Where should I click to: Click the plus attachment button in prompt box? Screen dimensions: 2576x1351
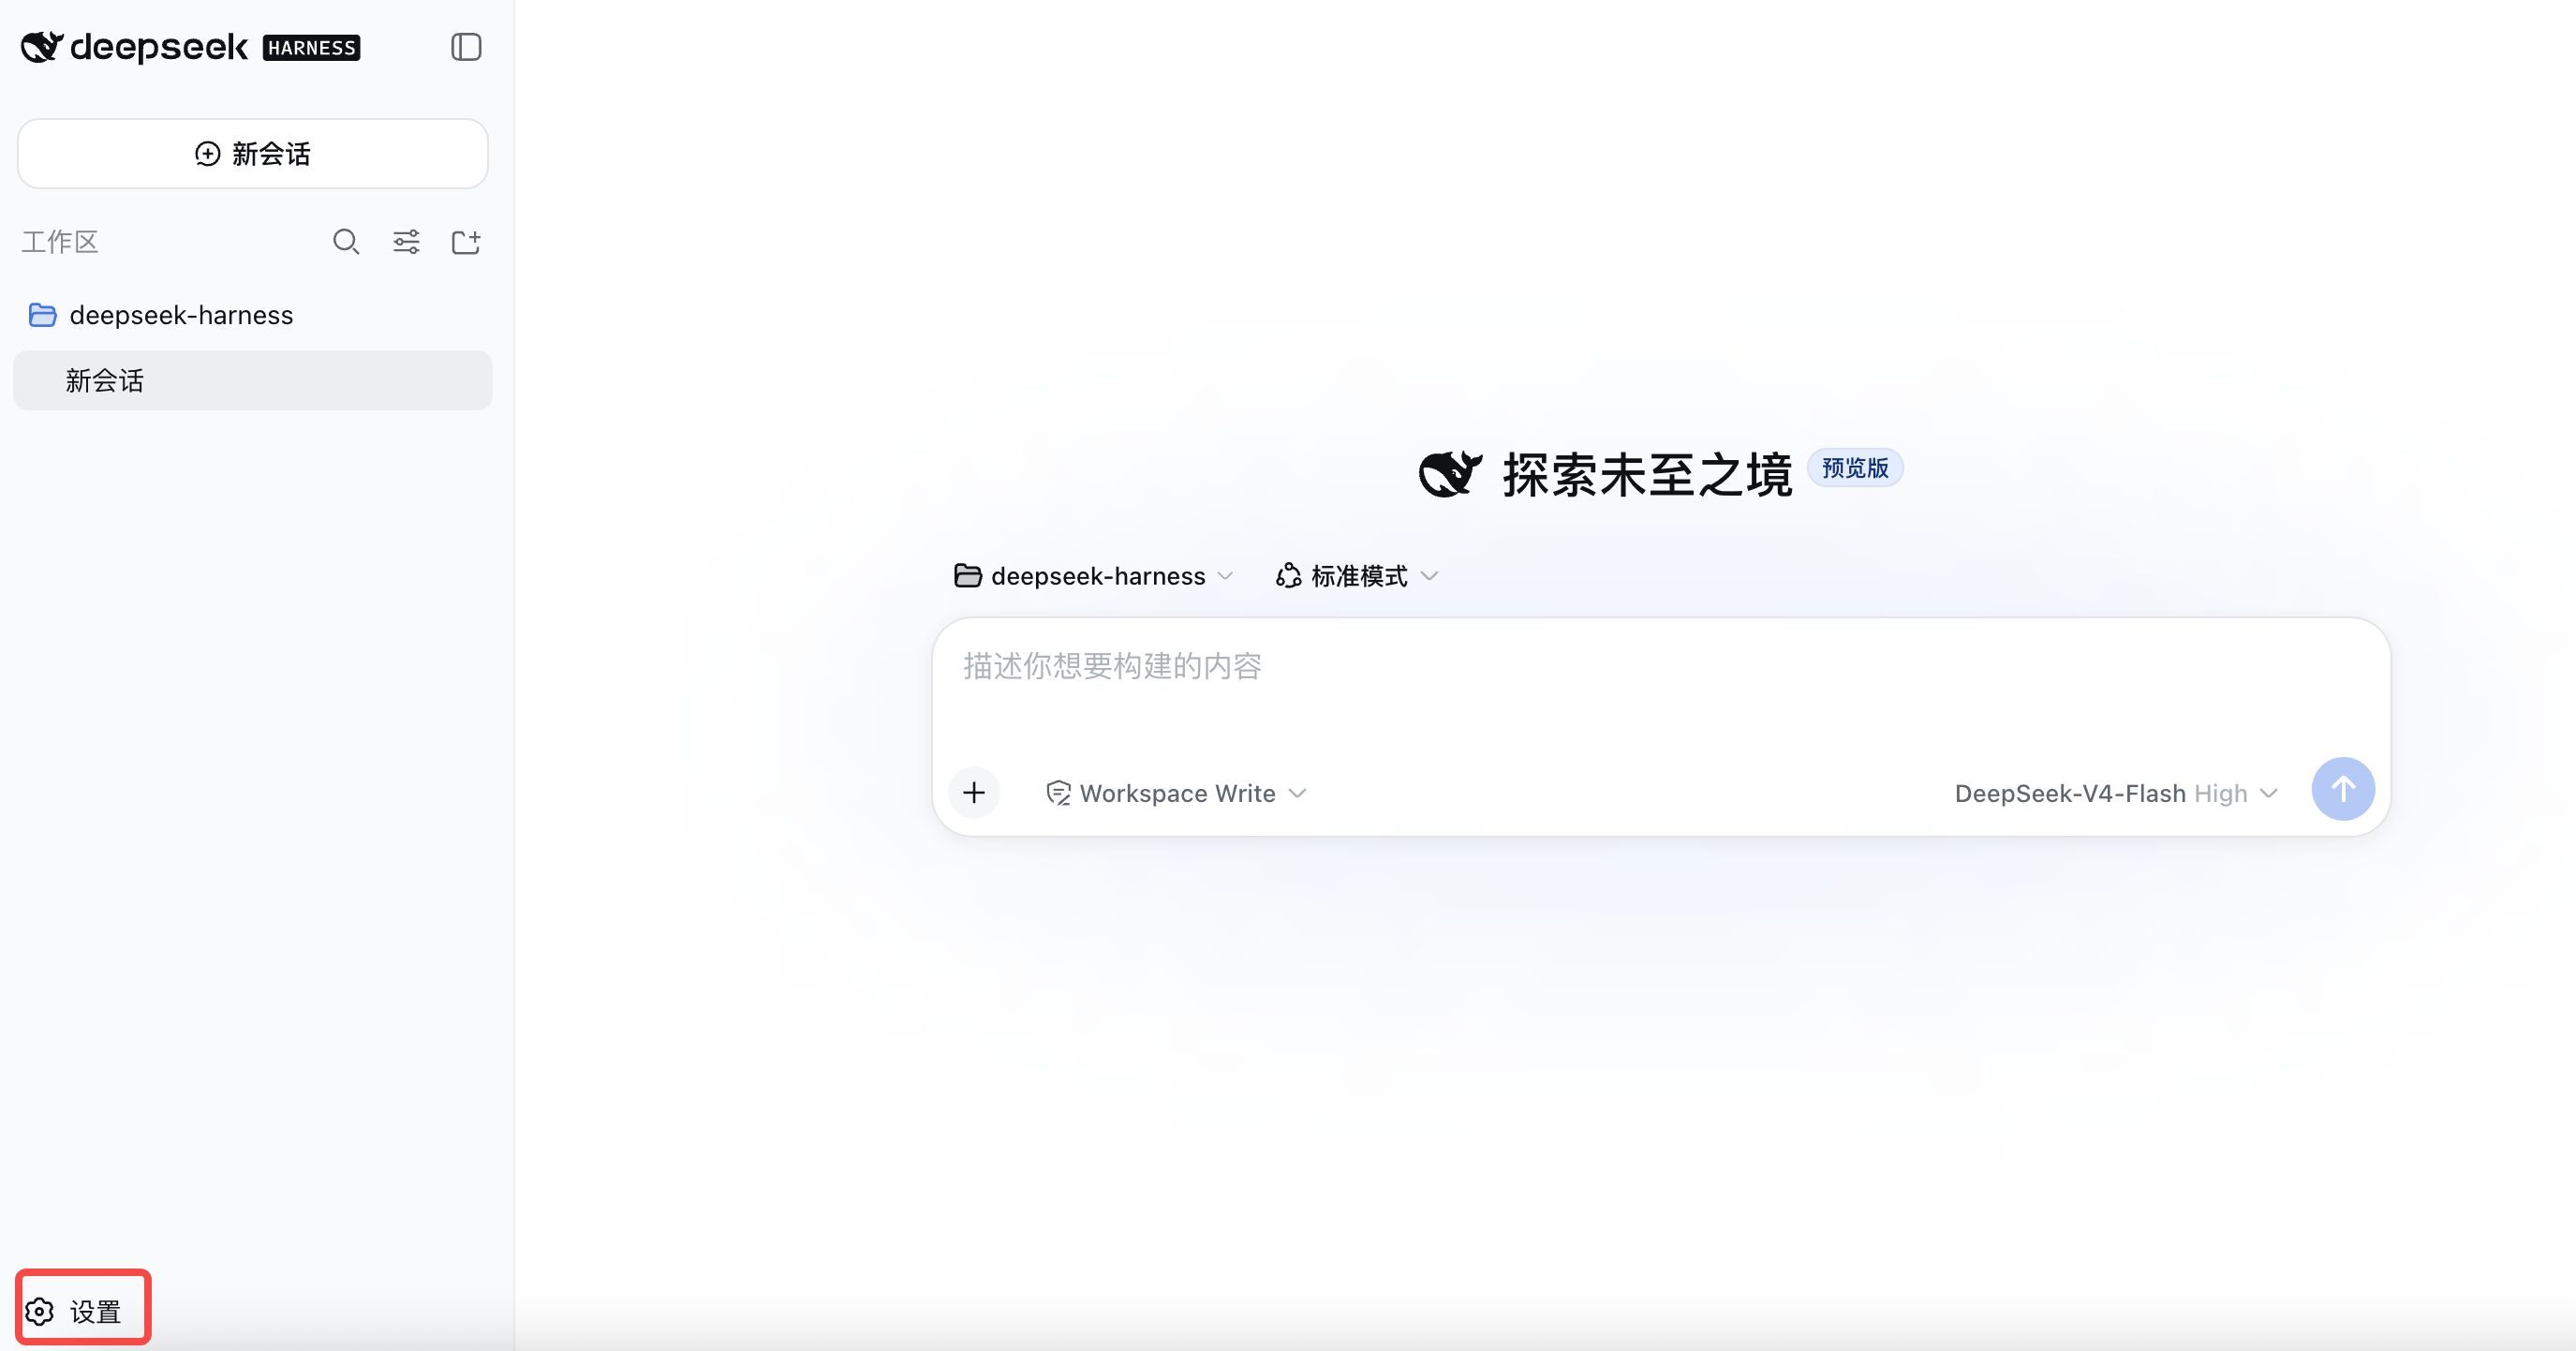pyautogui.click(x=974, y=793)
